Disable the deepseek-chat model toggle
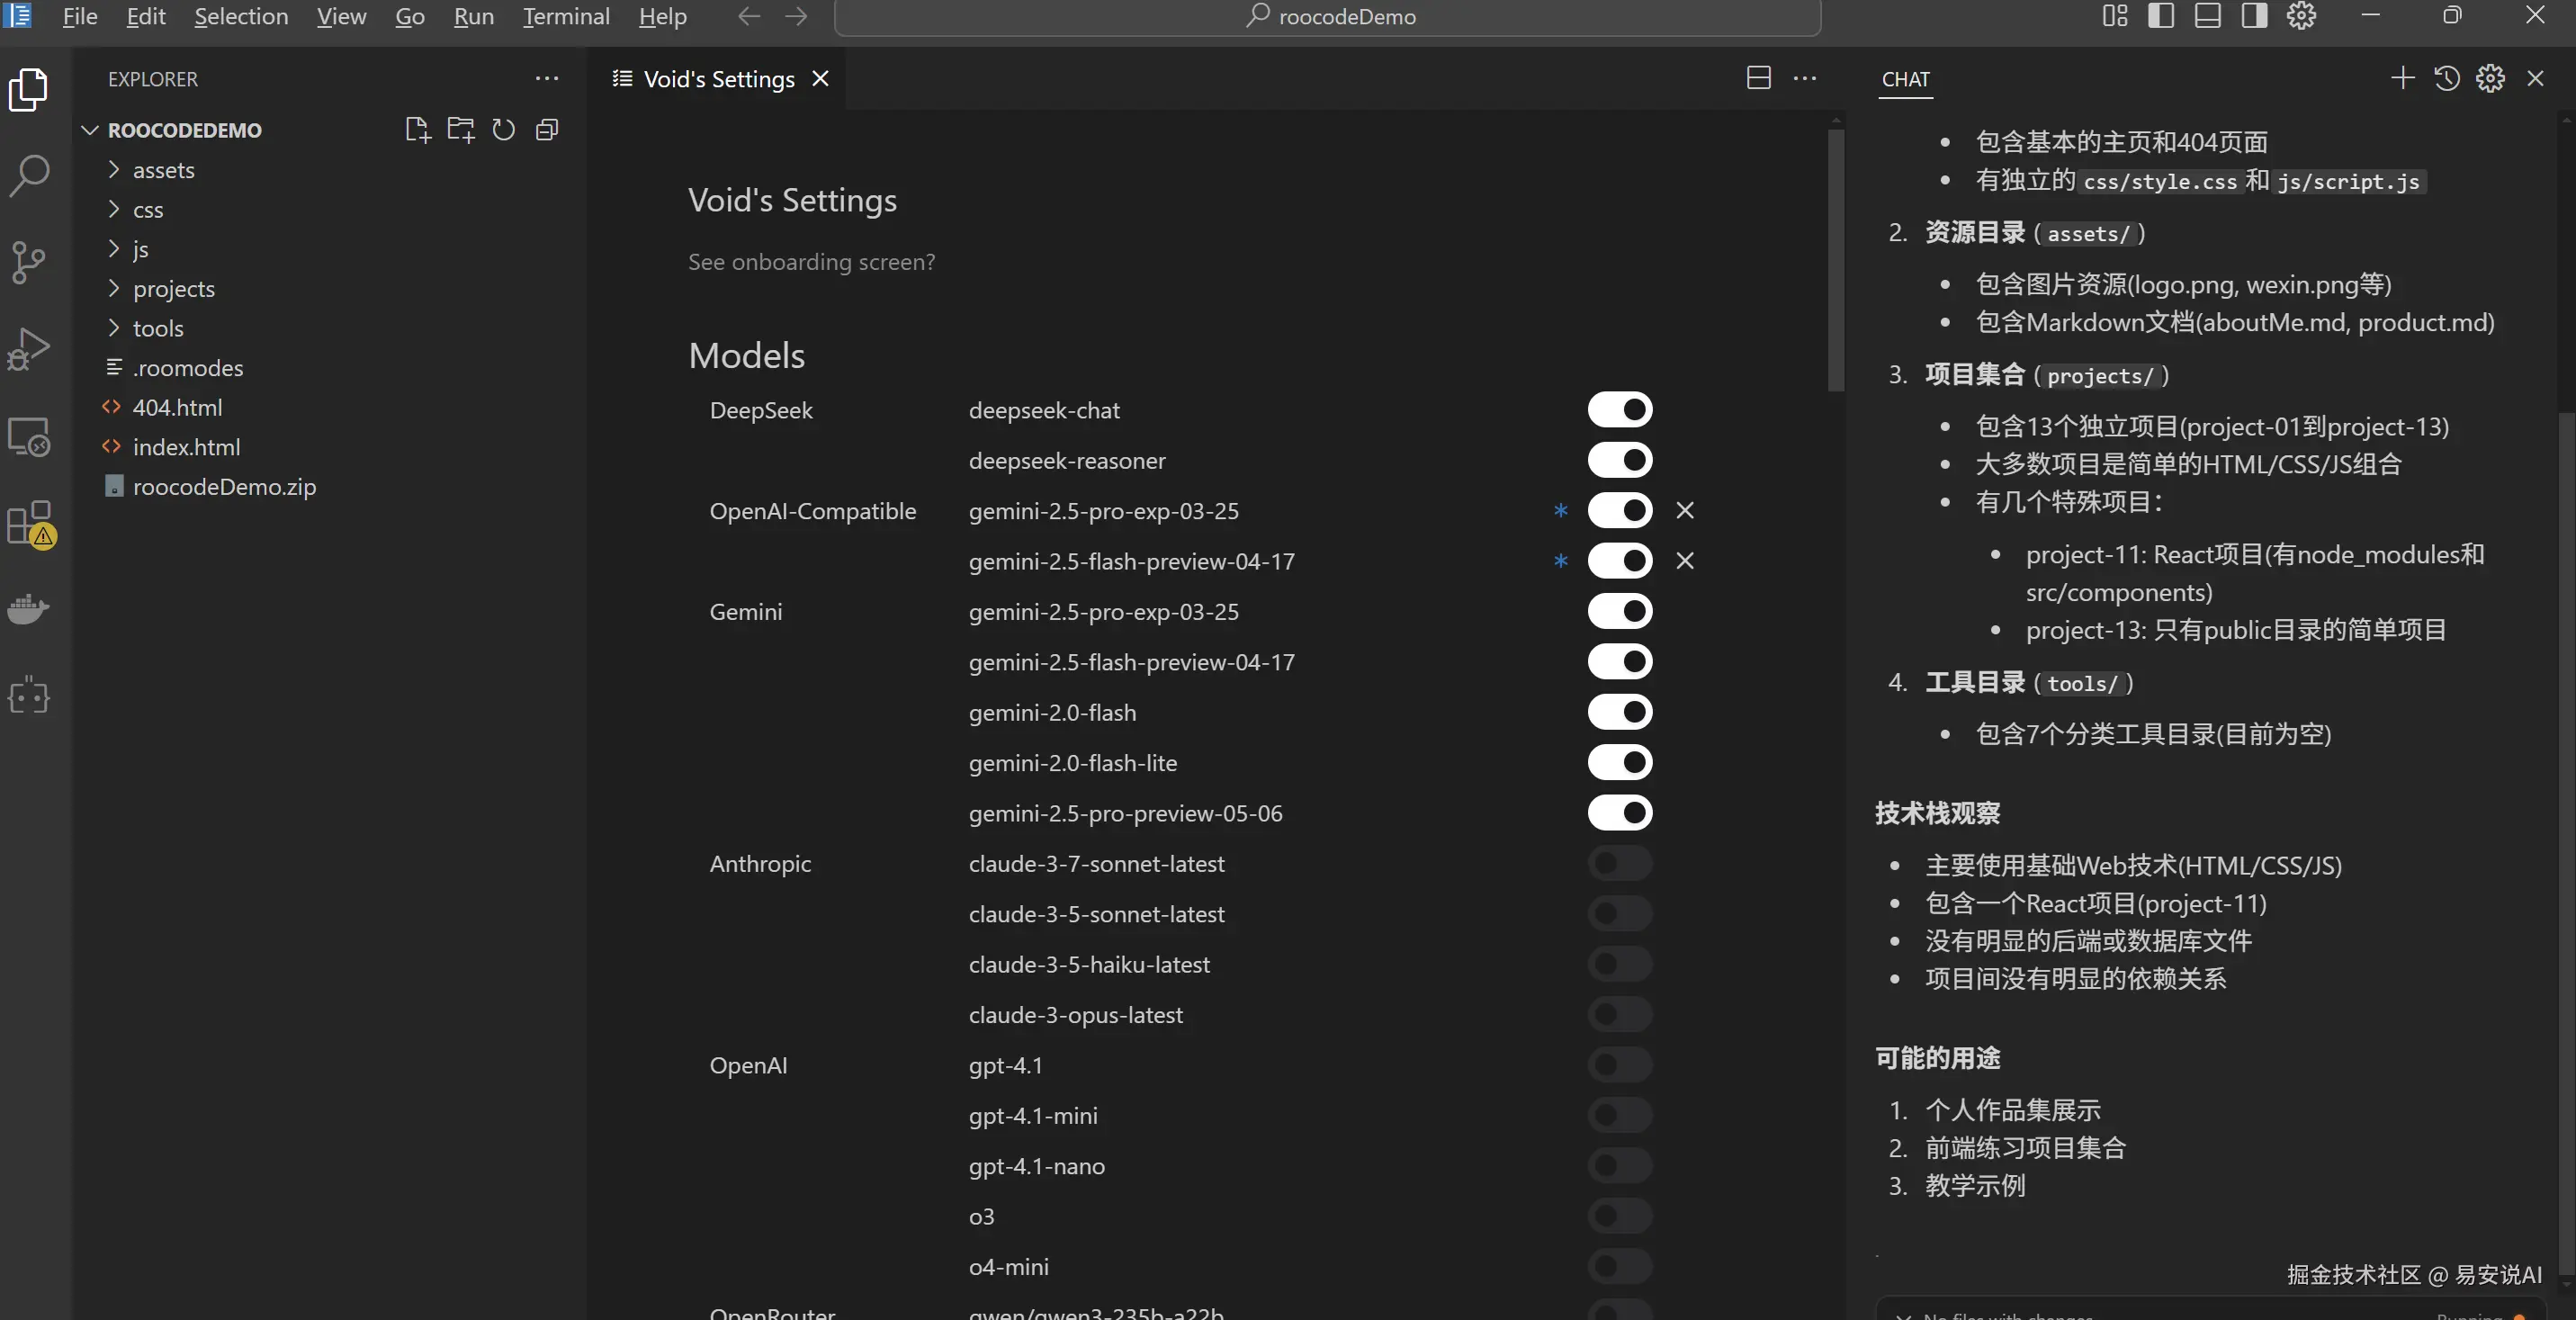 [1619, 410]
